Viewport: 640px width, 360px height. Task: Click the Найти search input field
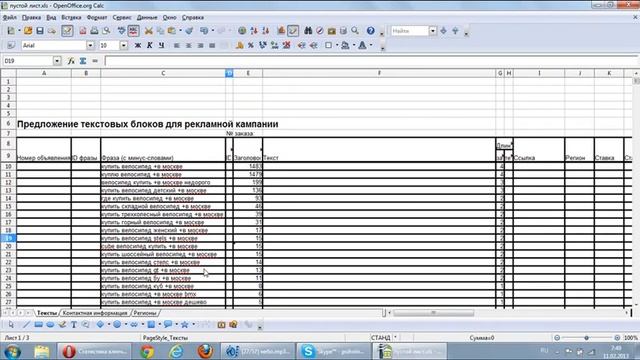click(409, 31)
